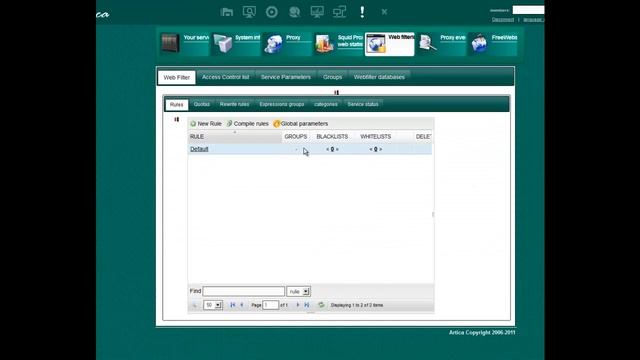The image size is (640, 360).
Task: Click the Find search input field
Action: pos(244,291)
